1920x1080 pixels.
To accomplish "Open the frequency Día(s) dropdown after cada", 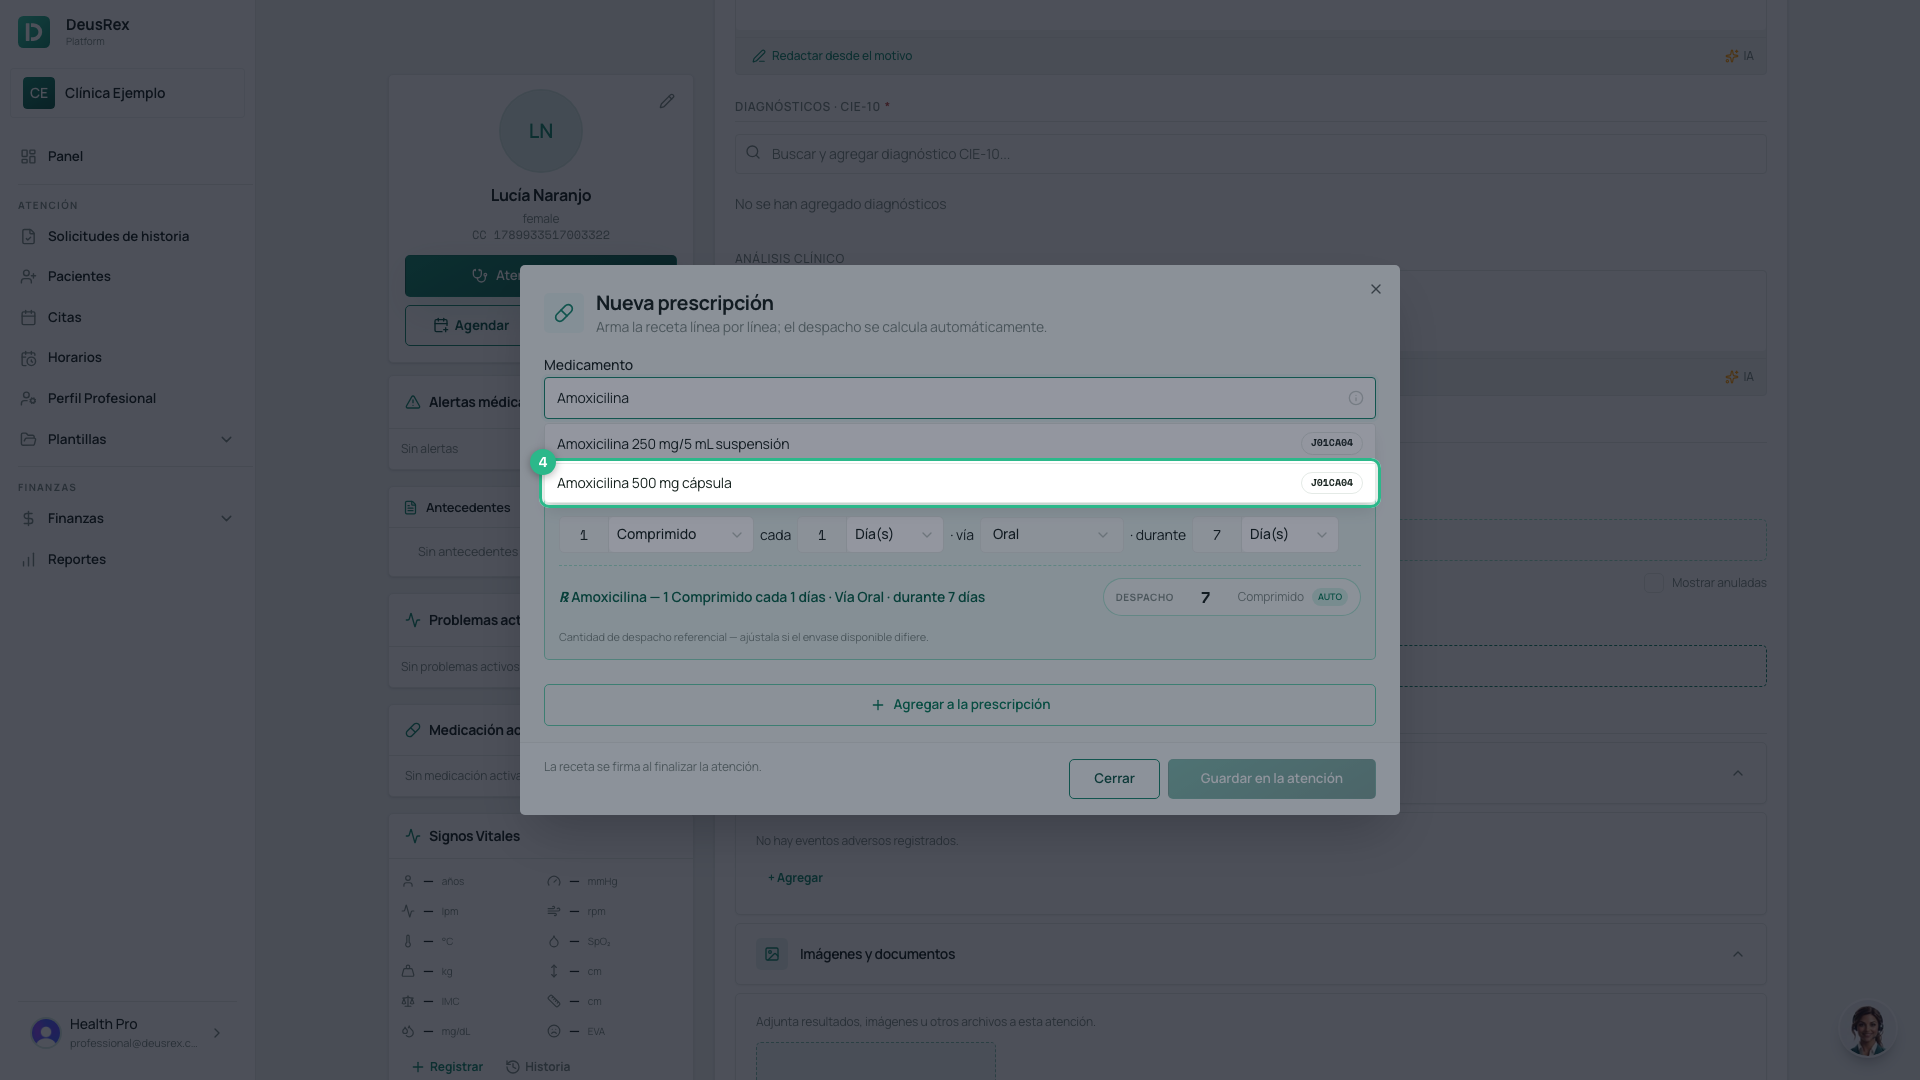I will coord(894,535).
